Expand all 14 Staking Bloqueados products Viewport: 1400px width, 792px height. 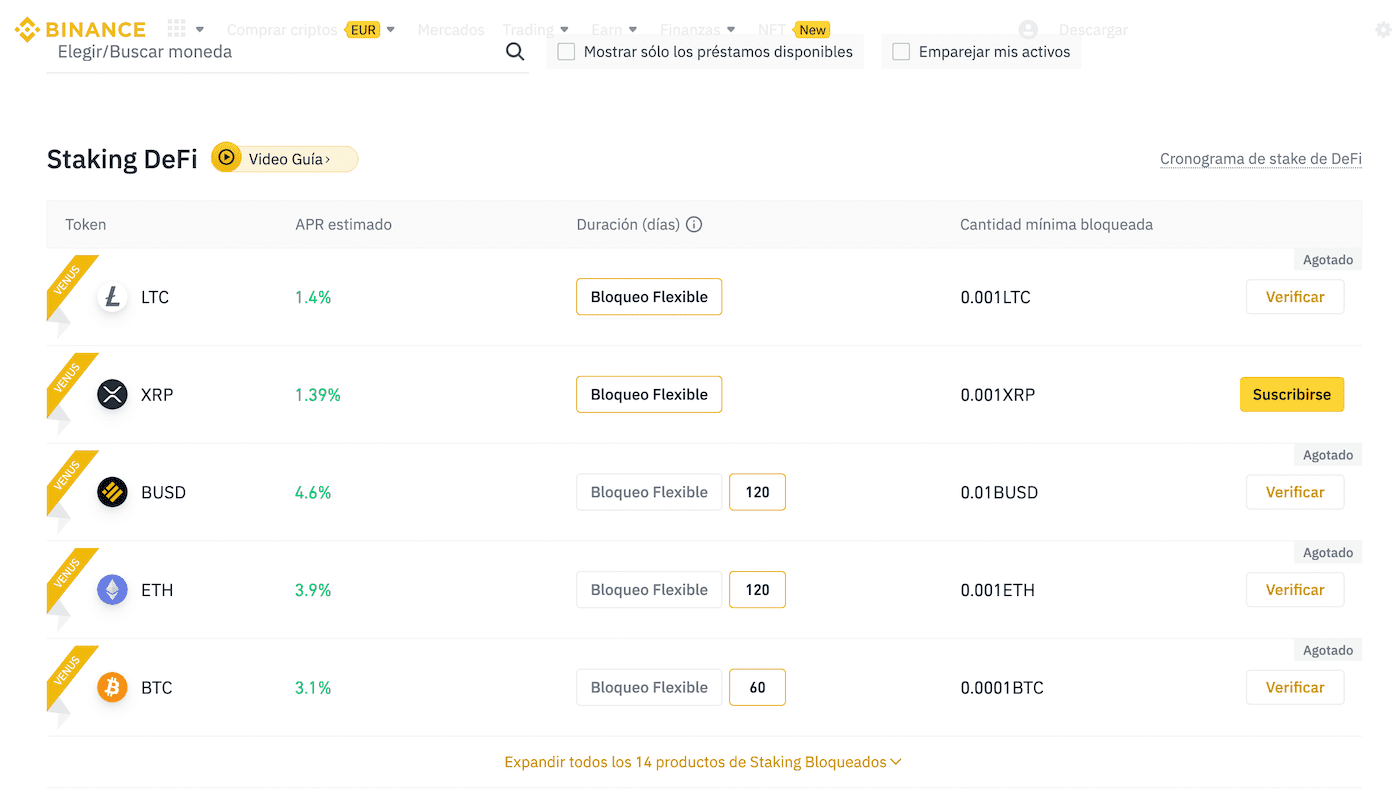[x=703, y=762]
